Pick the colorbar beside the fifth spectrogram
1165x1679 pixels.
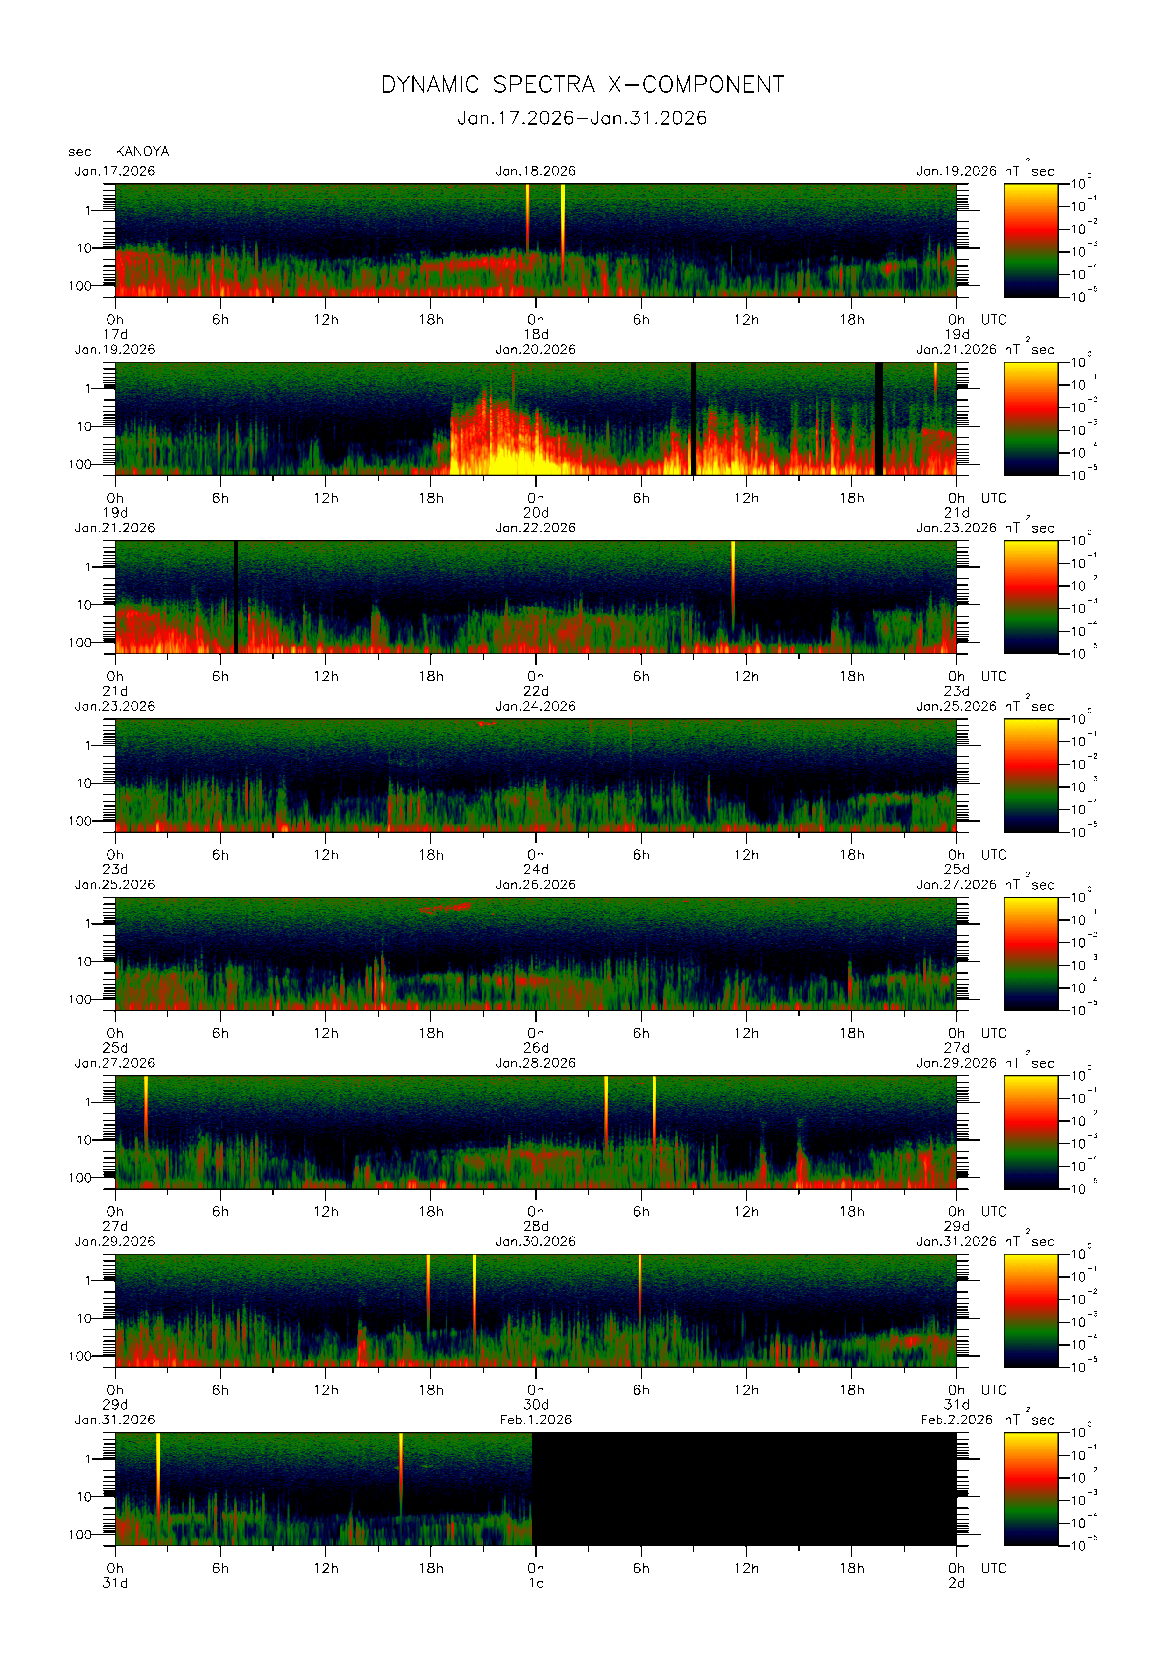pyautogui.click(x=1030, y=953)
